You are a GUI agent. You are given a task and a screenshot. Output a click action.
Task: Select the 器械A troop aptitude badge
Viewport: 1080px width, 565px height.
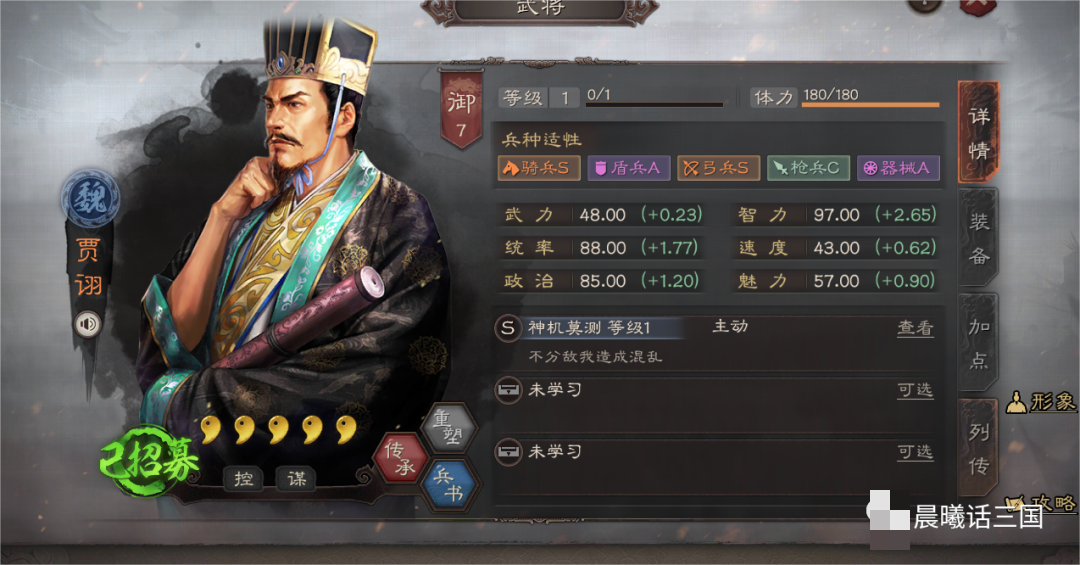[898, 168]
